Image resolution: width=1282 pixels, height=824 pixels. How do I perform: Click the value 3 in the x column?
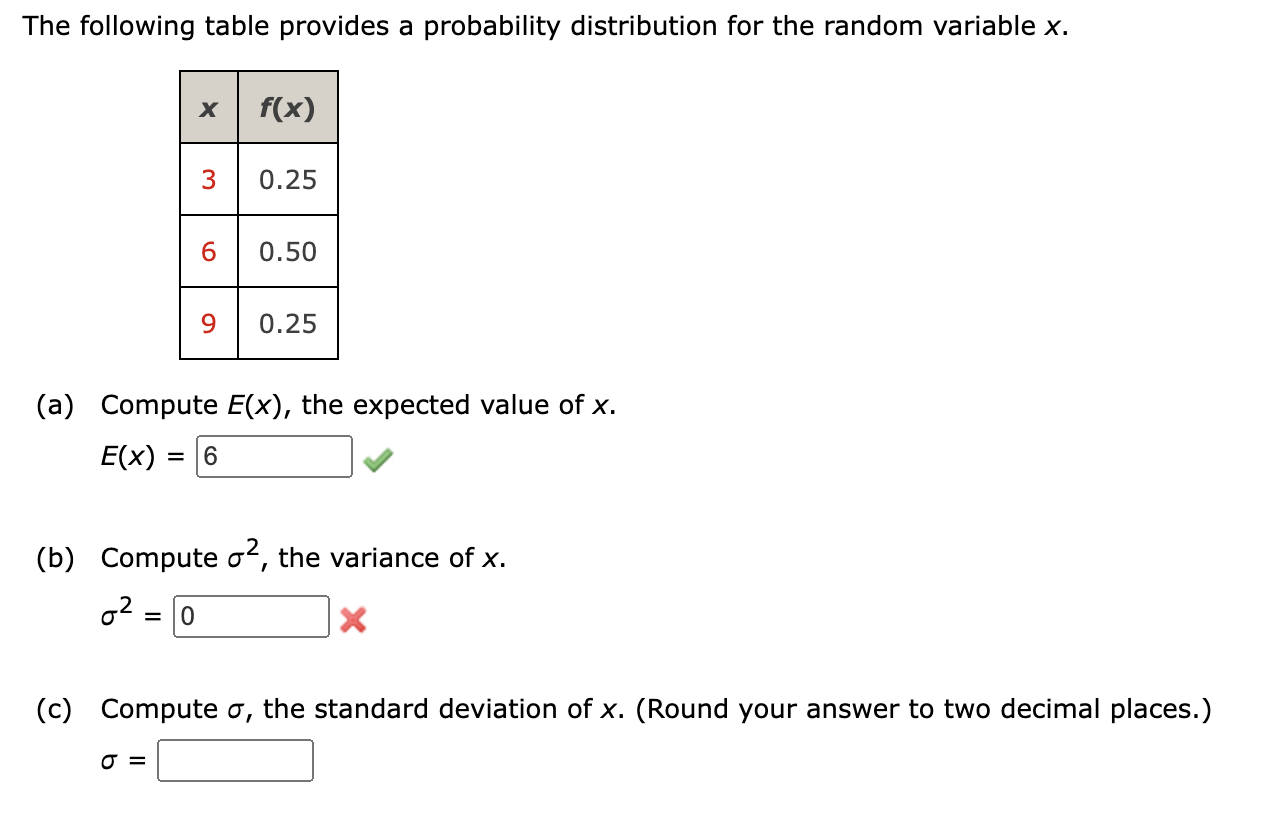[x=208, y=180]
